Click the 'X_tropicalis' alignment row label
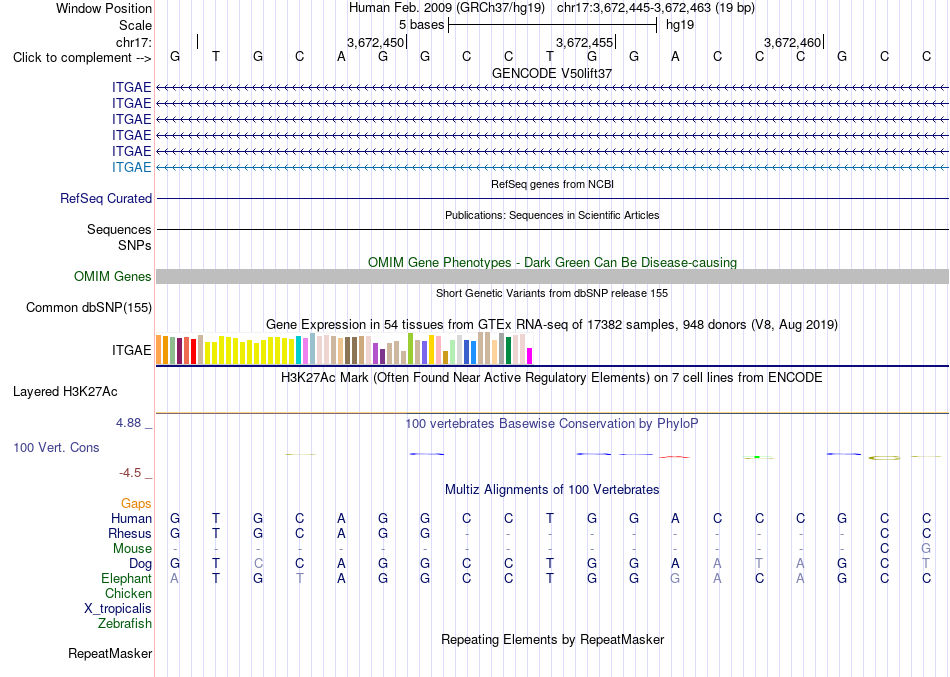The image size is (950, 677). pos(118,609)
